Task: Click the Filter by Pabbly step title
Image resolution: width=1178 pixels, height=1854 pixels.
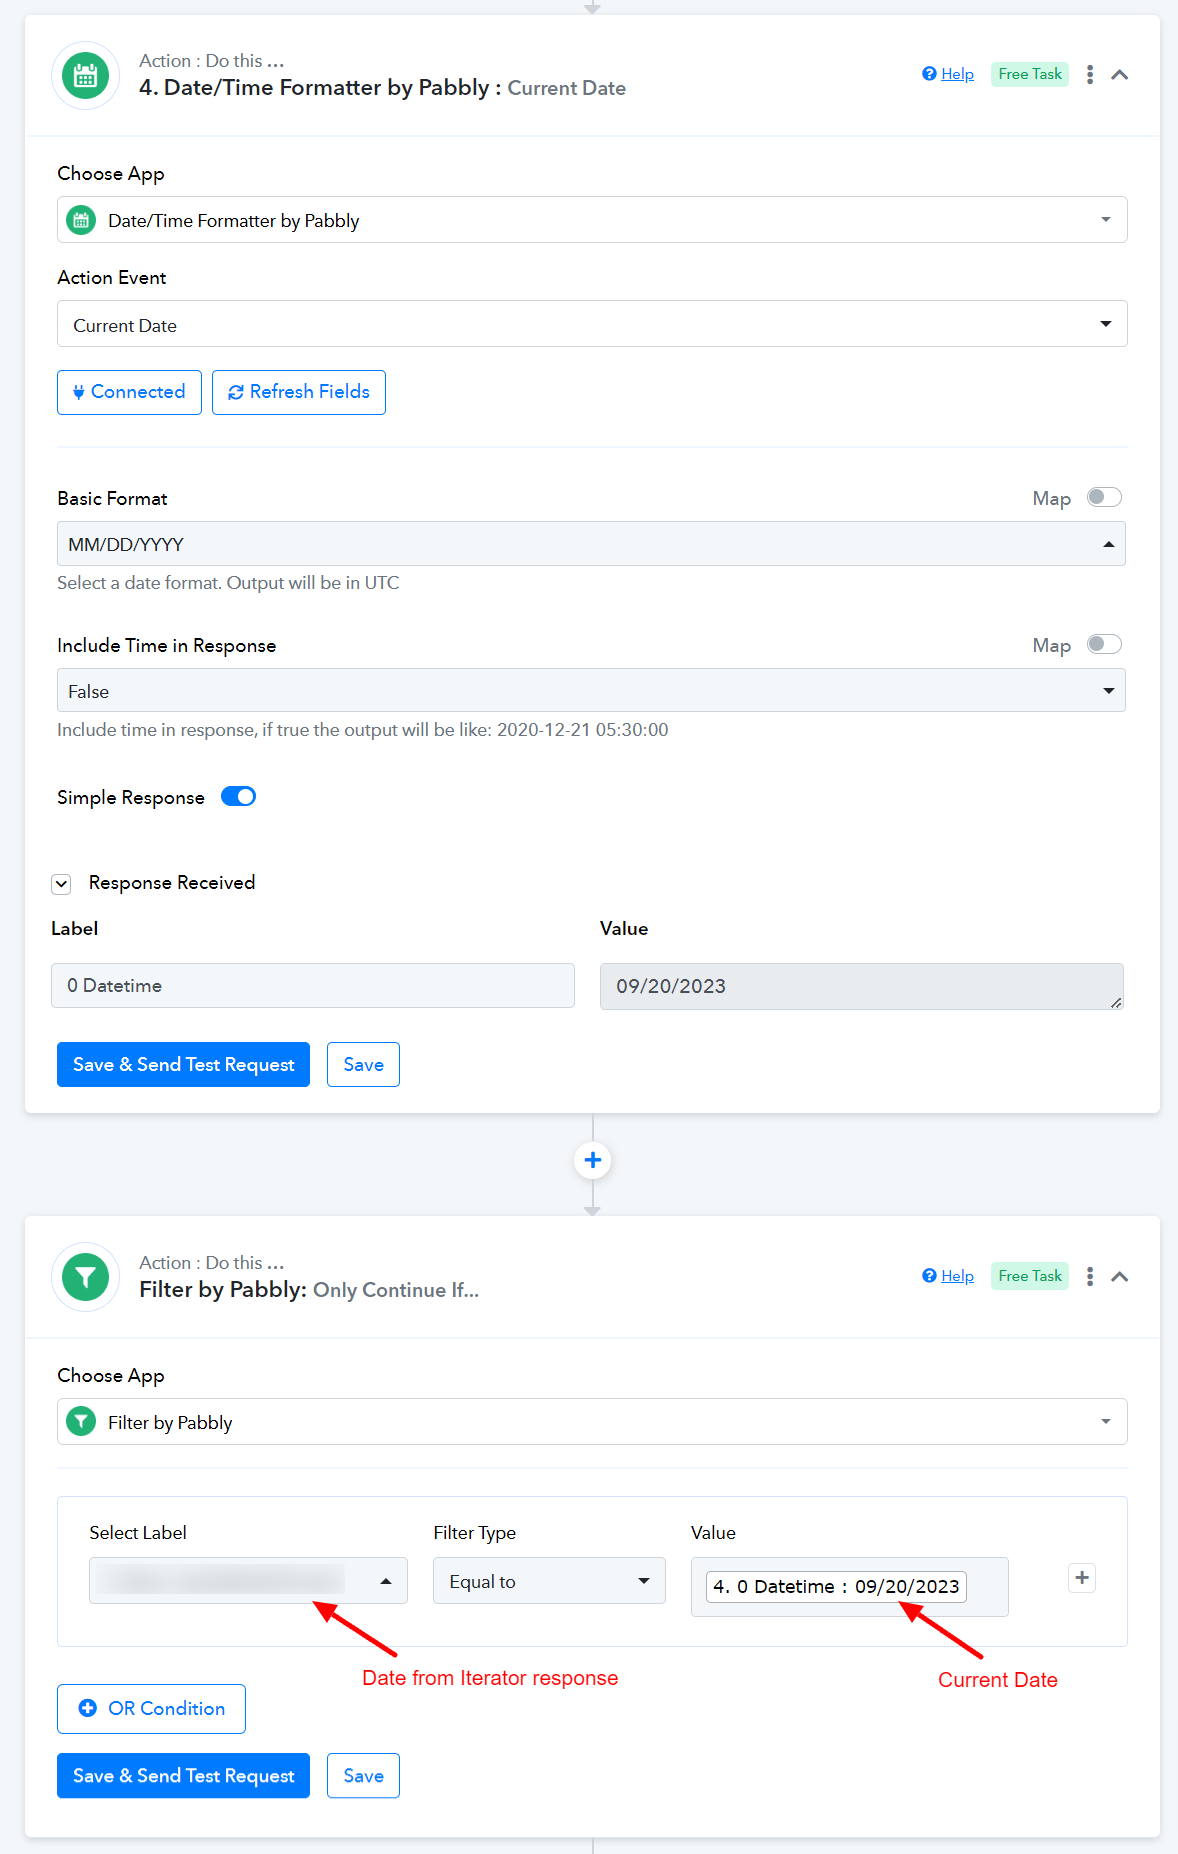Action: (223, 1290)
